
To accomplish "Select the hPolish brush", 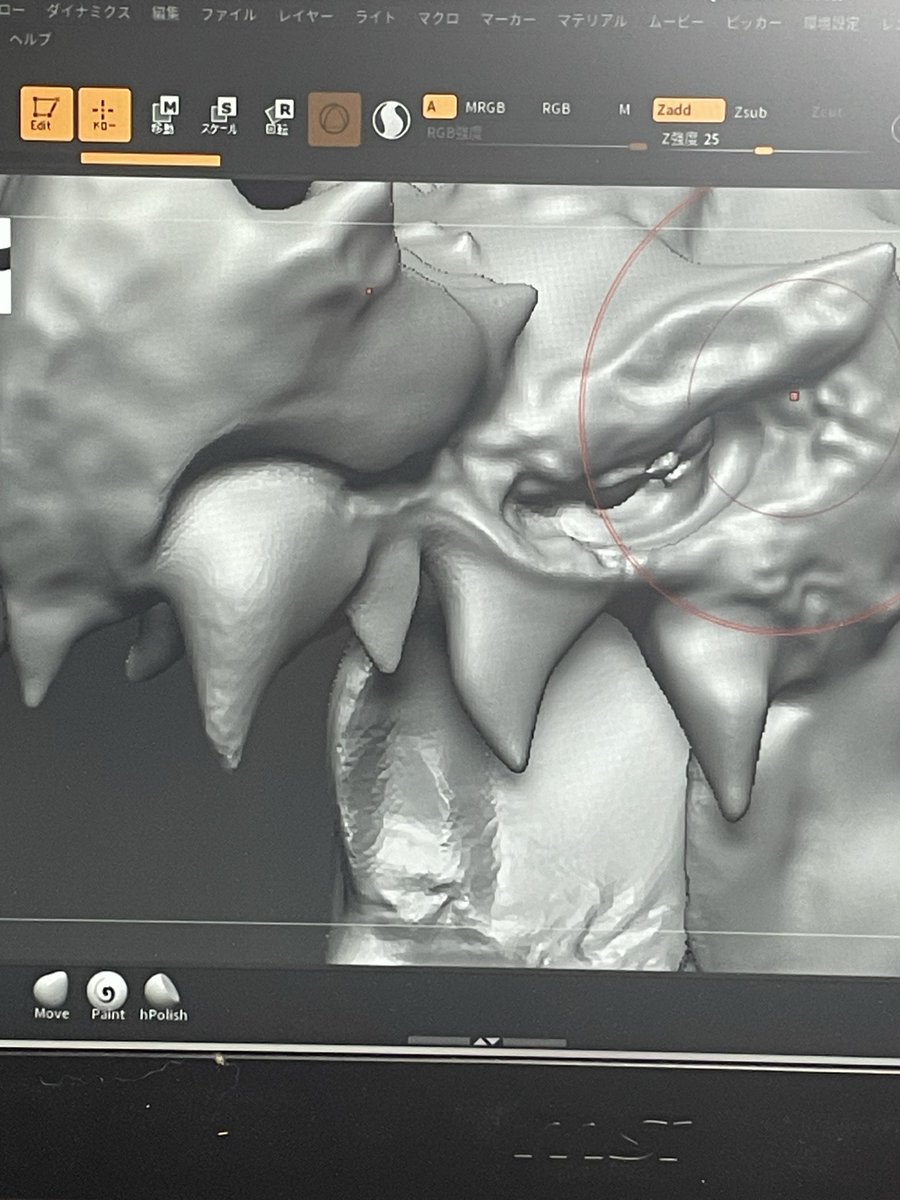I will click(163, 998).
